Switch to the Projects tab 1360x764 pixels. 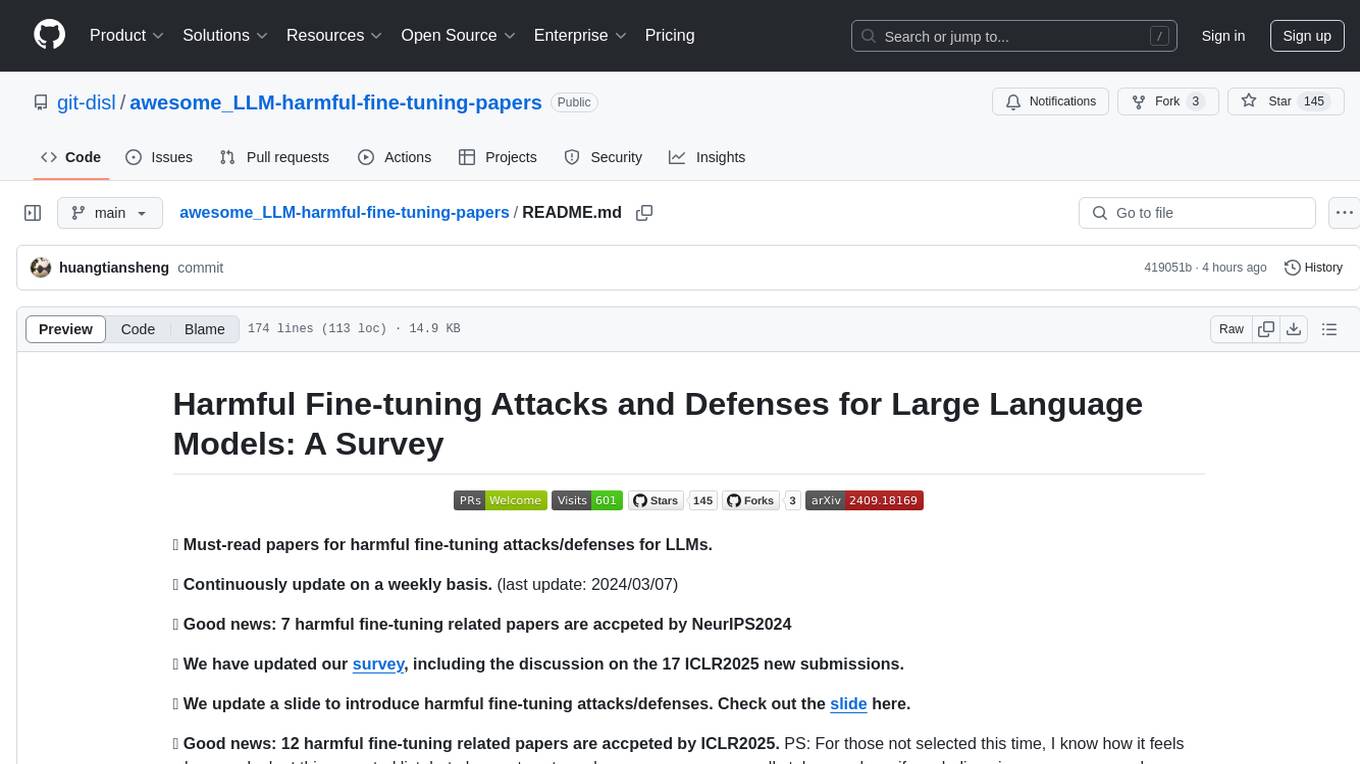coord(497,157)
